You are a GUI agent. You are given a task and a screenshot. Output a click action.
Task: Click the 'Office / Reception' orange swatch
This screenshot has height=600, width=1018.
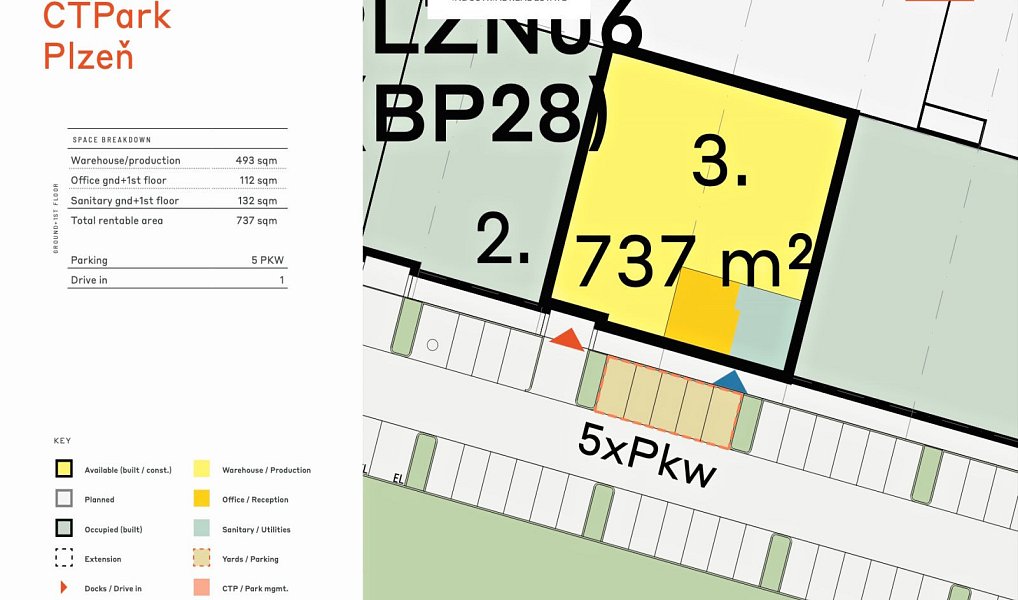pyautogui.click(x=202, y=499)
